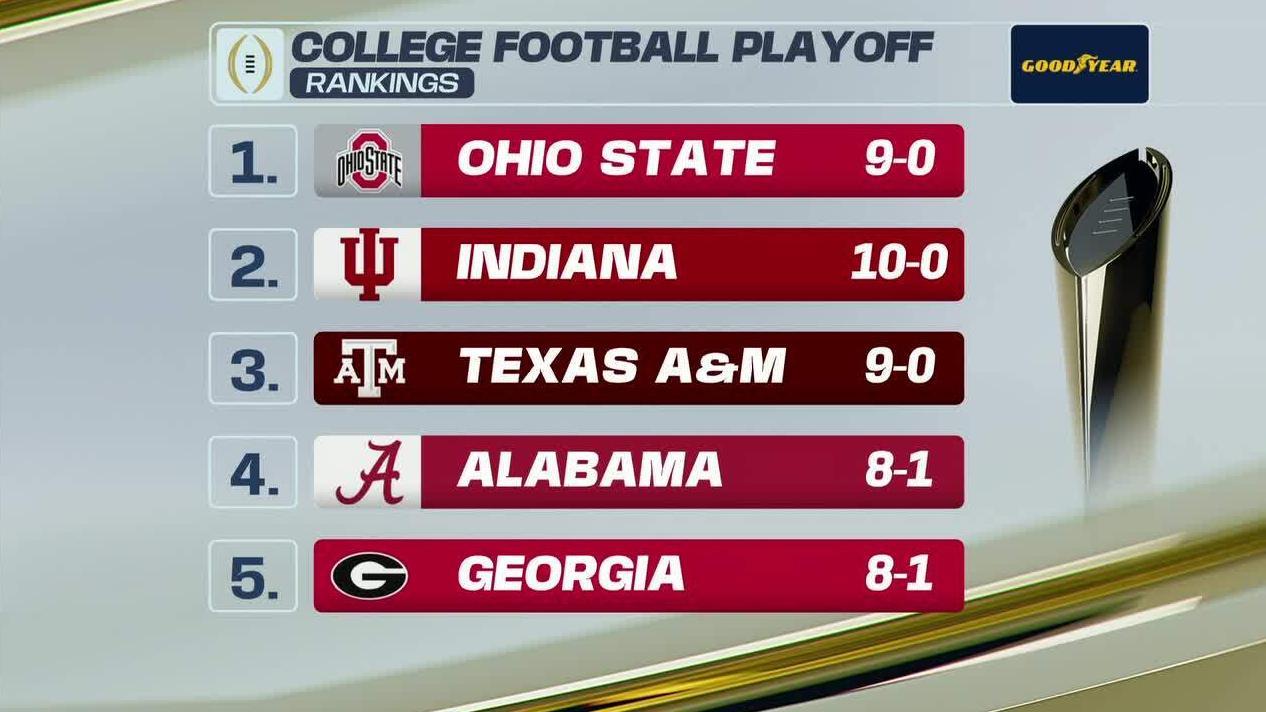Click Indiana's 10-0 record
Viewport: 1266px width, 712px height.
[899, 264]
